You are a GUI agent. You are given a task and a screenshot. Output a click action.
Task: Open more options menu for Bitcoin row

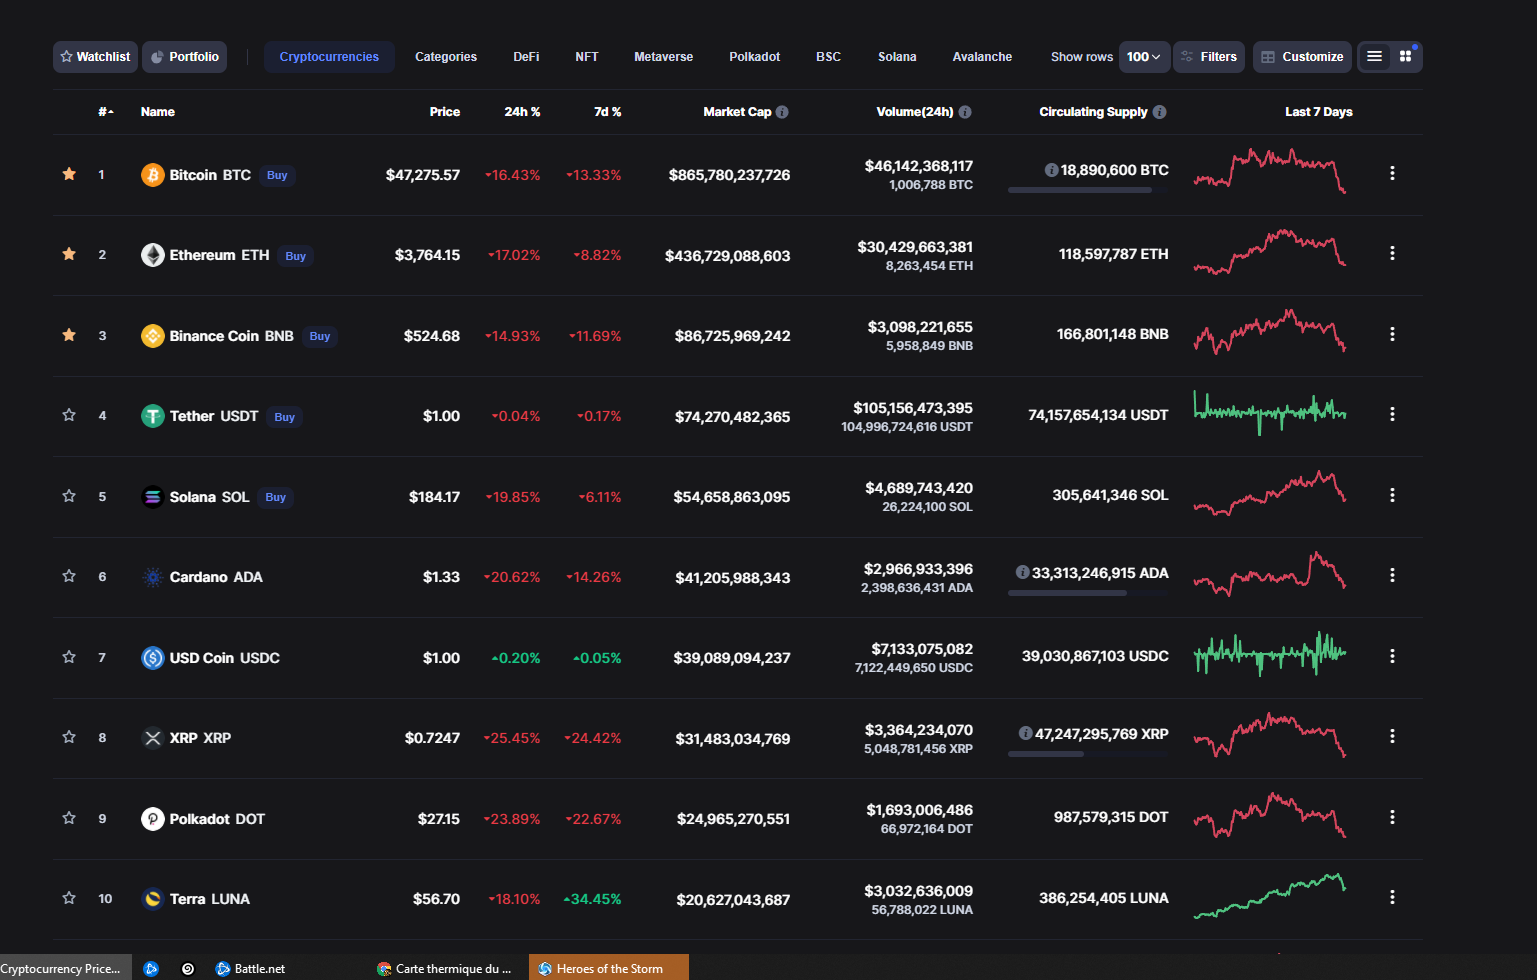1392,174
